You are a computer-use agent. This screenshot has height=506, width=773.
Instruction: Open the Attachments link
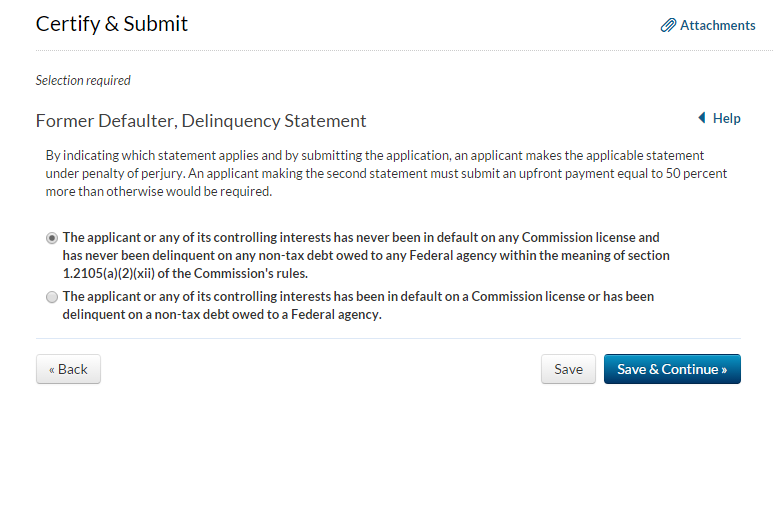[717, 25]
